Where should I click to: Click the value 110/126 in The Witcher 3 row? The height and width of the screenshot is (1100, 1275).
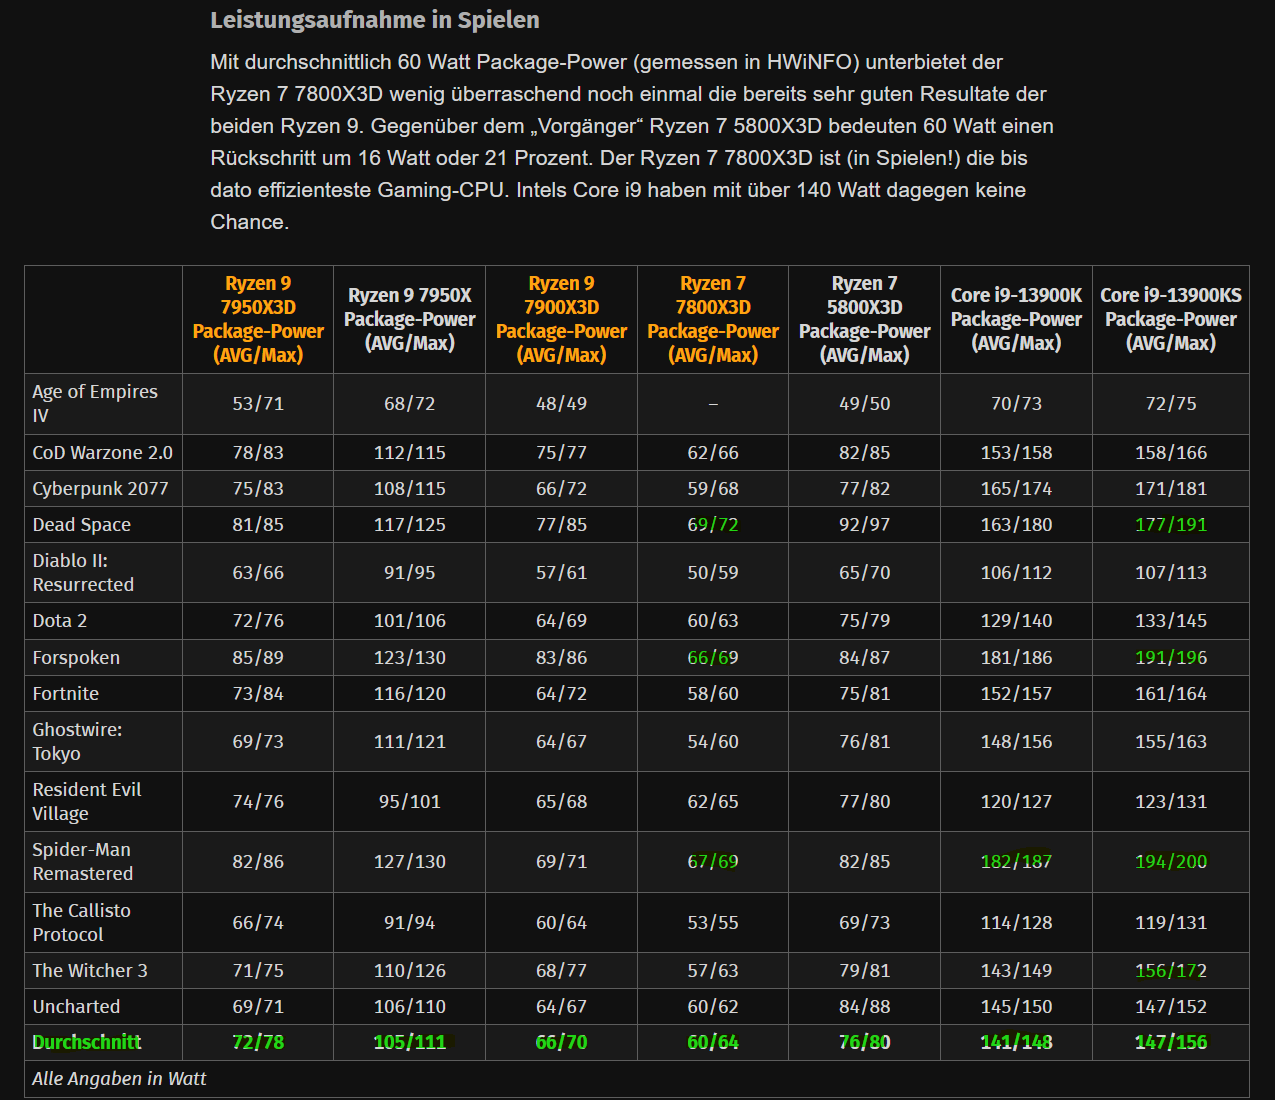coord(410,970)
